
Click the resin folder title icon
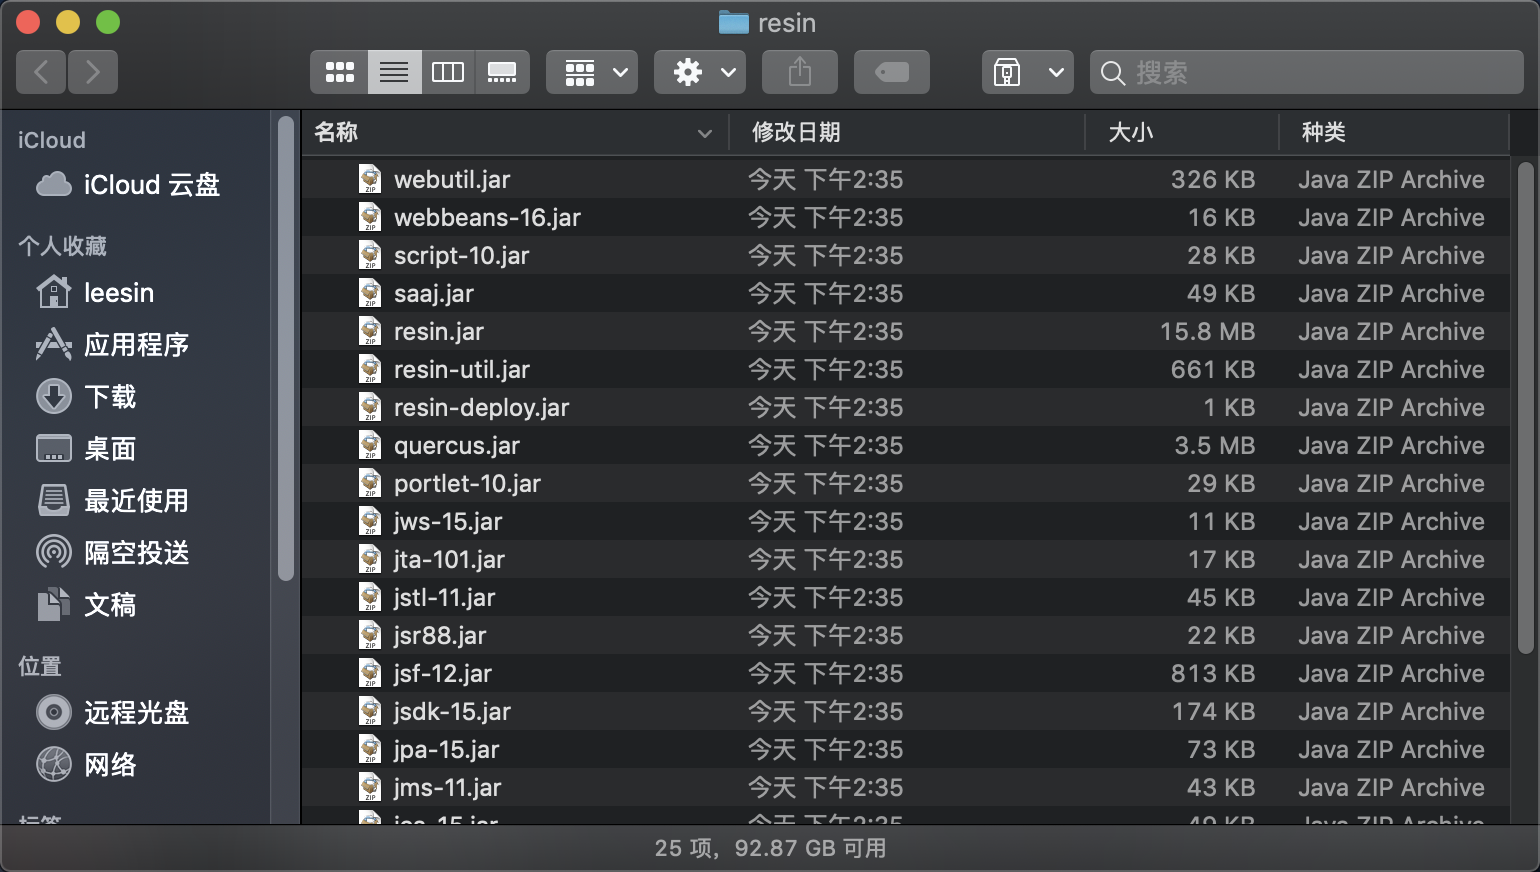[734, 22]
